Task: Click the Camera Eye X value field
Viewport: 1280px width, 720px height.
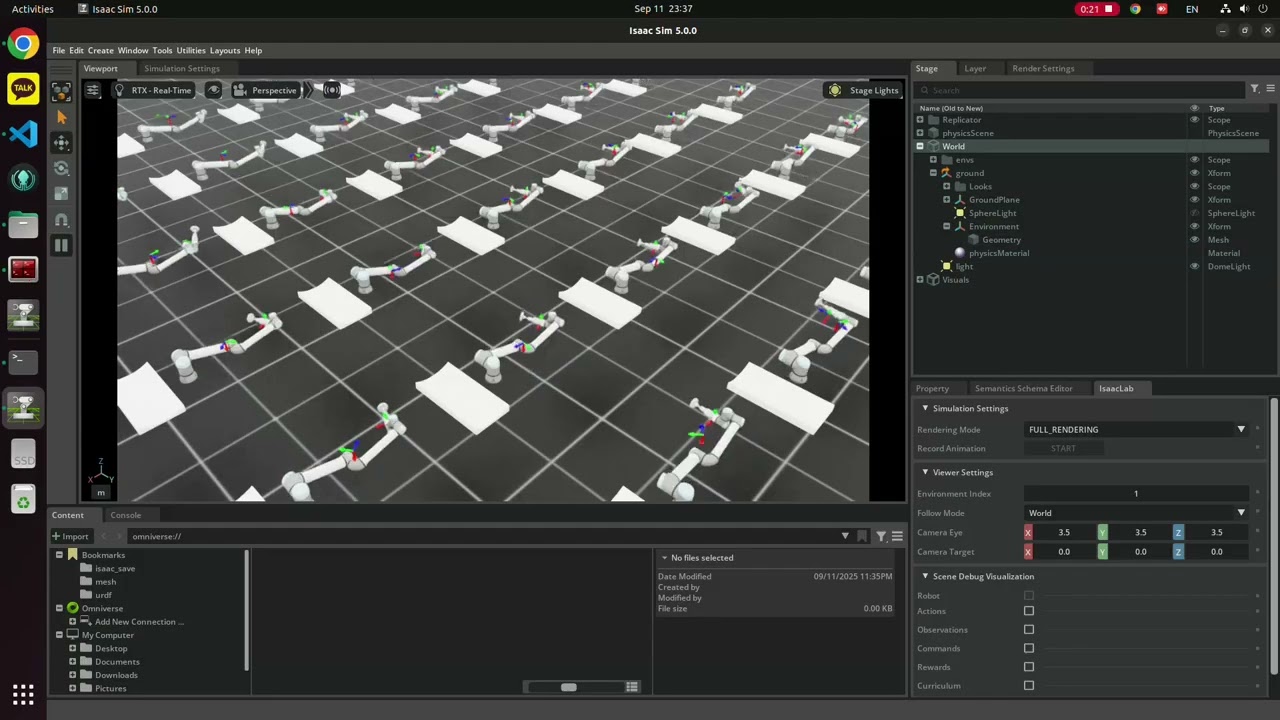Action: coord(1064,532)
